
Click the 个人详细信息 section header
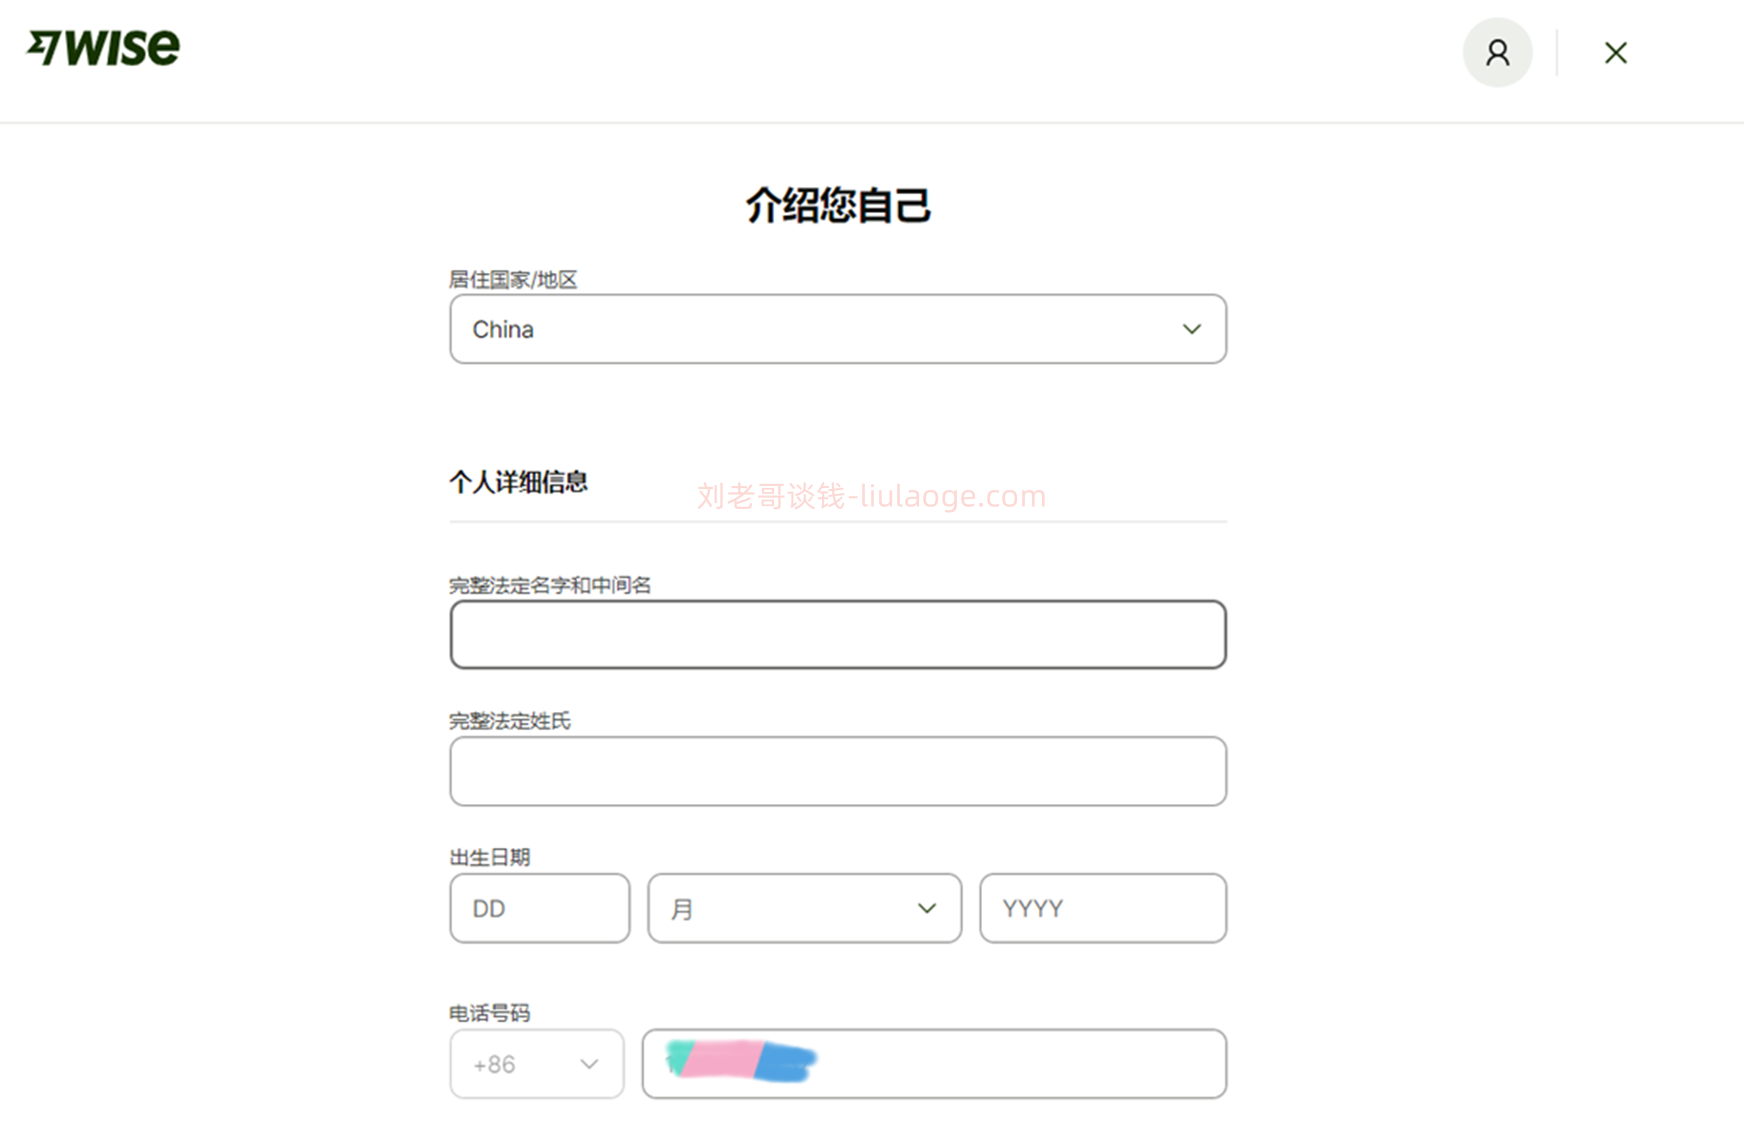[518, 482]
